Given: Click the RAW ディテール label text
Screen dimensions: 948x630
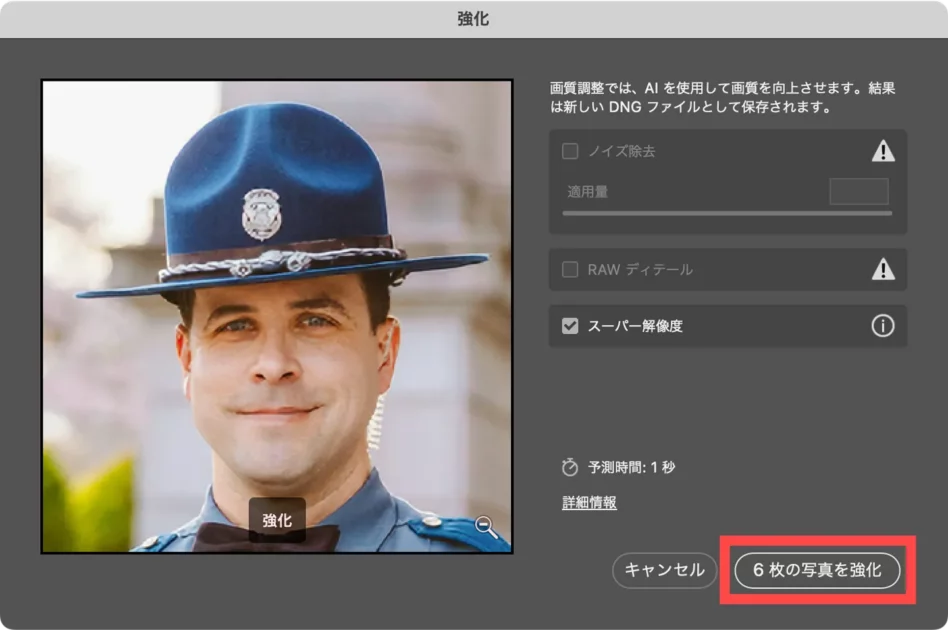Looking at the screenshot, I should [x=639, y=269].
